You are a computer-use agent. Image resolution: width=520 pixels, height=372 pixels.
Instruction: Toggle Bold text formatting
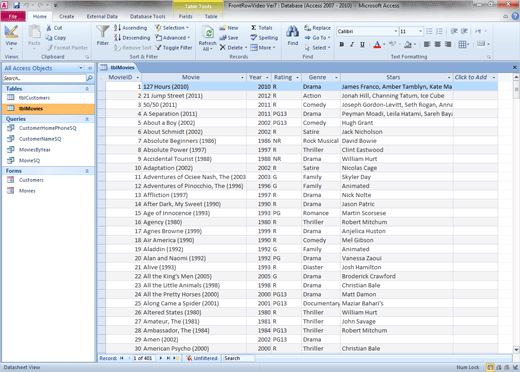coord(342,44)
